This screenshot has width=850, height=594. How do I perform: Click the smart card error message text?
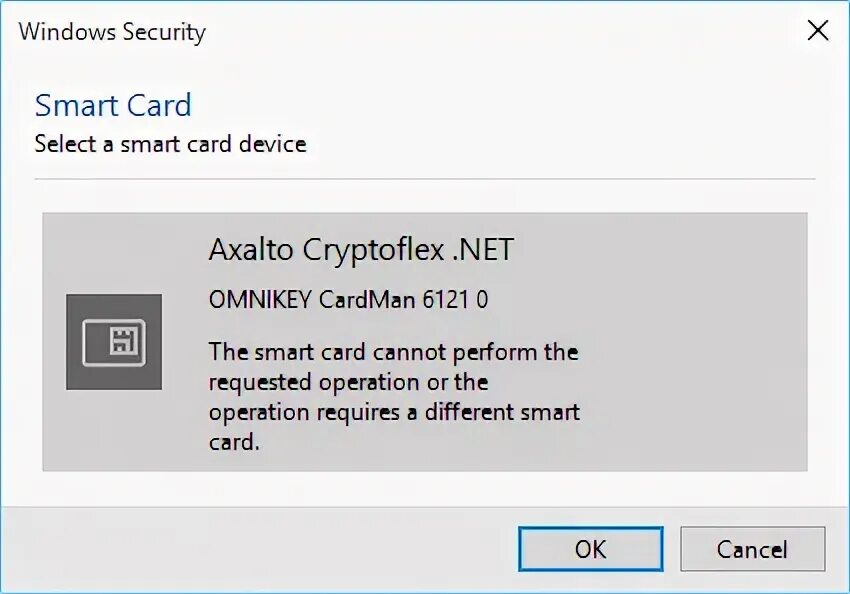[x=394, y=397]
